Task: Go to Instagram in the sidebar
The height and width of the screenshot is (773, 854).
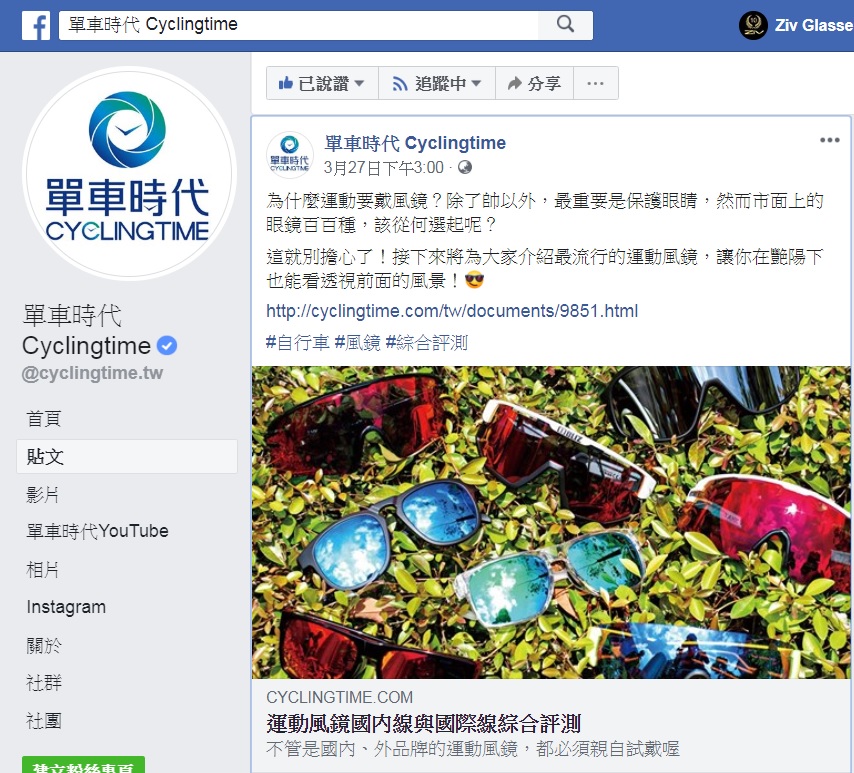Action: tap(66, 607)
